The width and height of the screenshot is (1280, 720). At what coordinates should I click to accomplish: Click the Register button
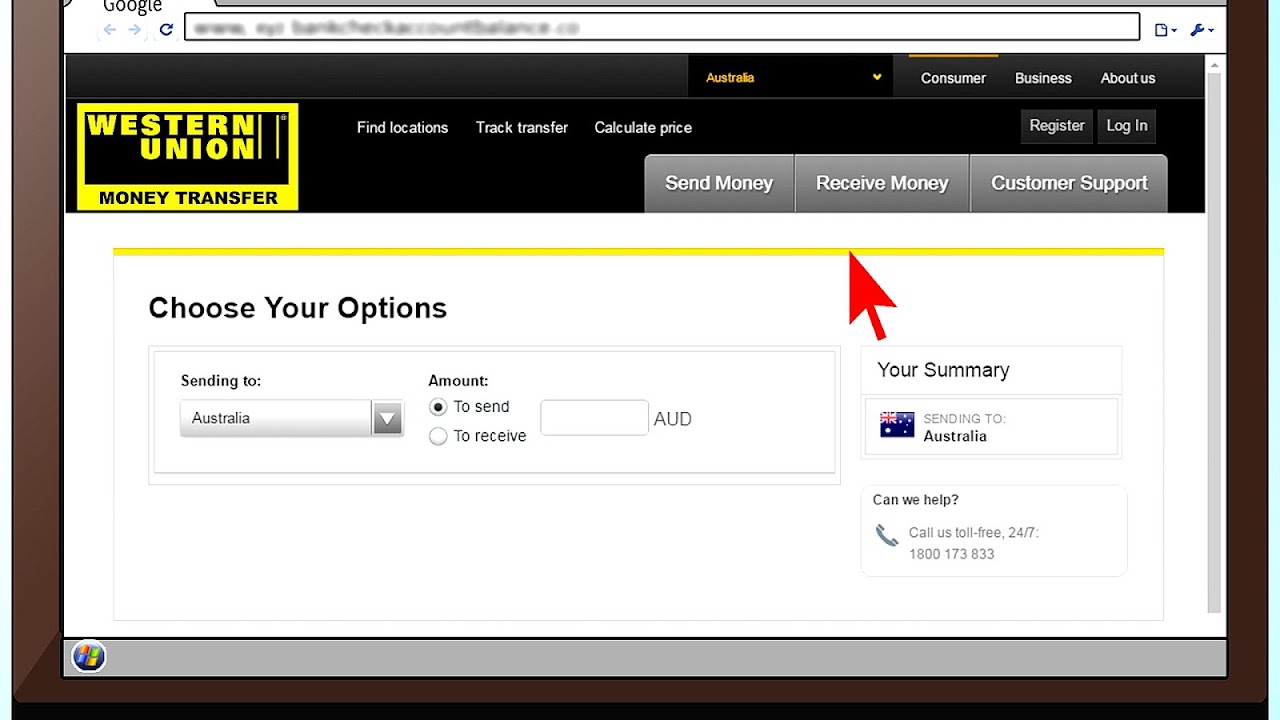[1057, 125]
